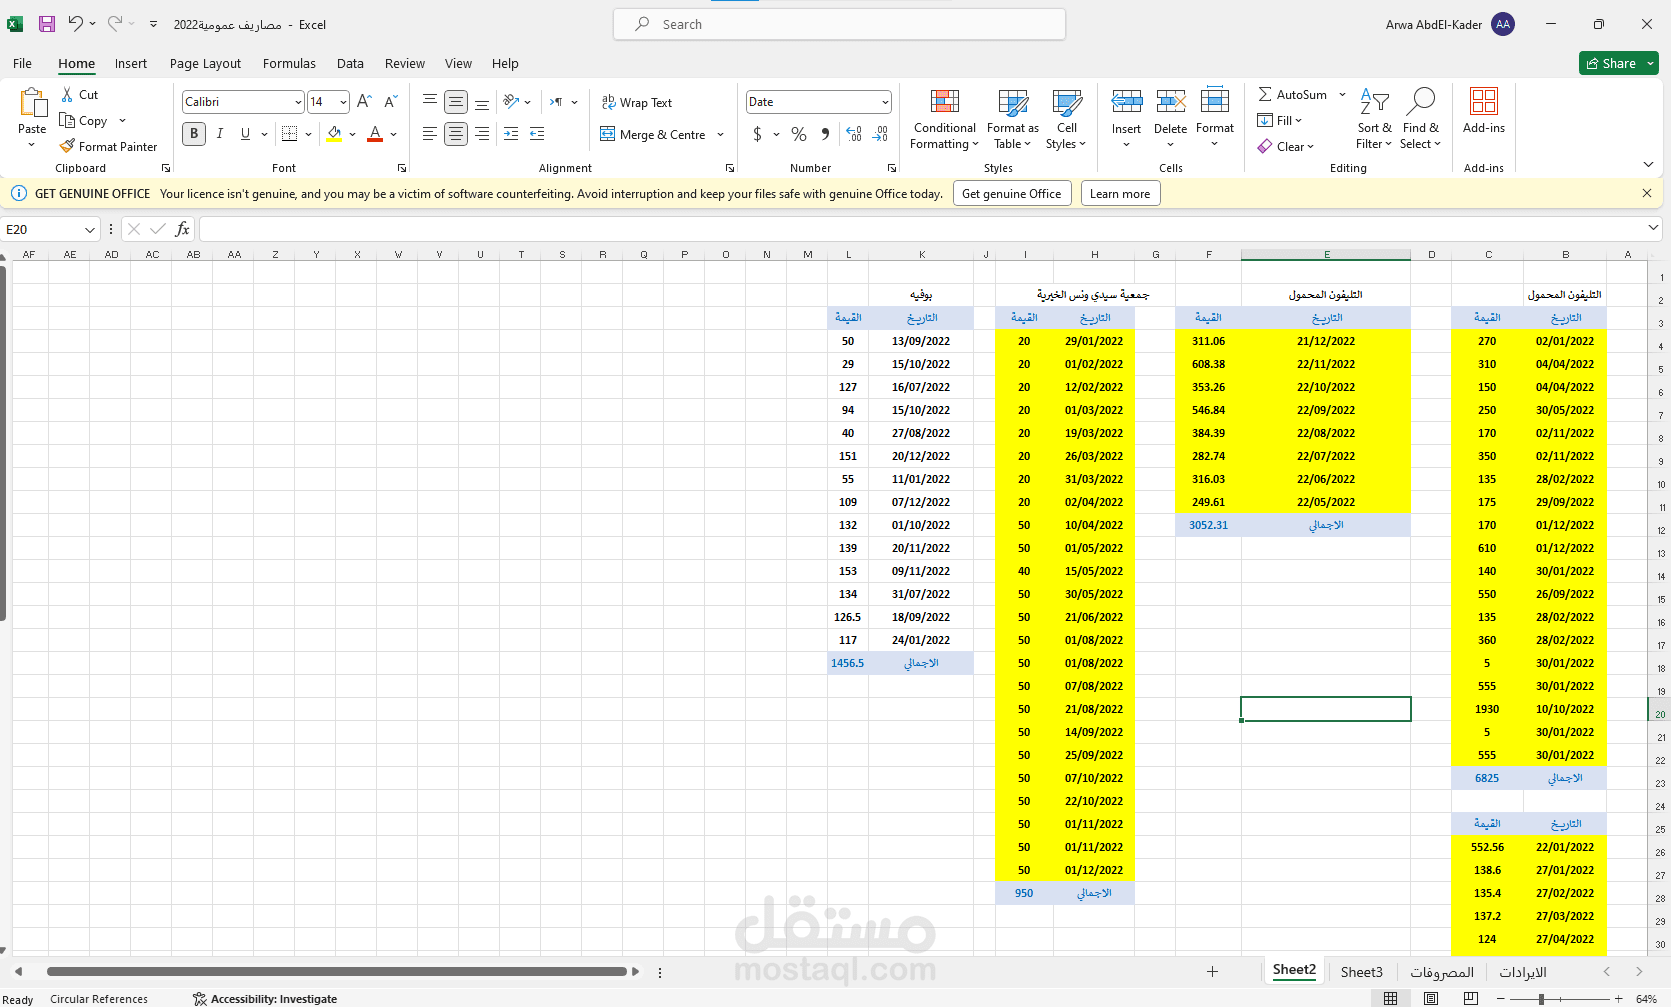Toggle Bold formatting

pos(194,133)
